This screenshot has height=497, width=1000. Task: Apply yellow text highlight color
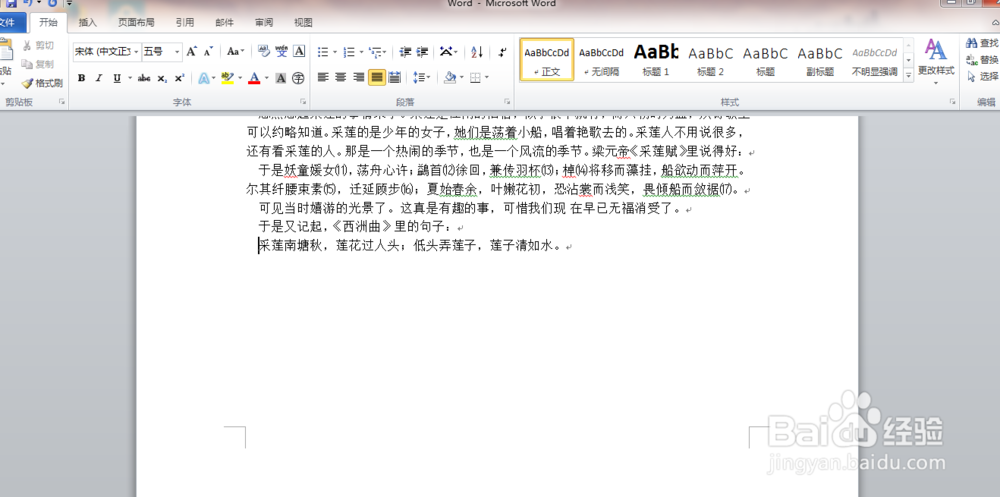(x=227, y=78)
